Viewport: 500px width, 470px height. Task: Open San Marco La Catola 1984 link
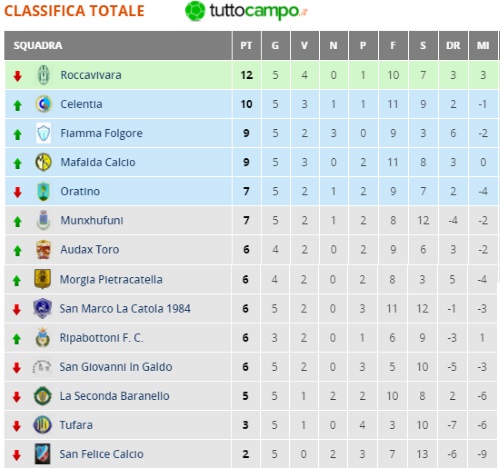pyautogui.click(x=125, y=309)
